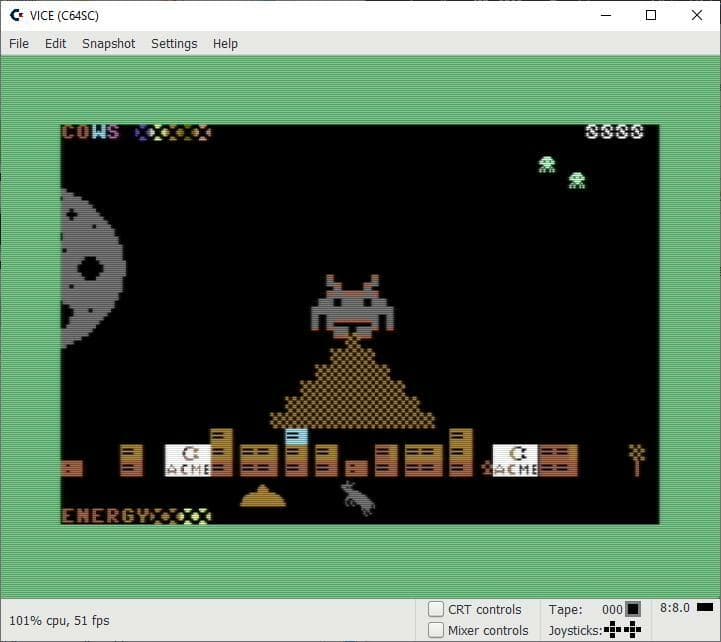Click the first joystick direction indicator
The height and width of the screenshot is (642, 721).
(x=612, y=630)
